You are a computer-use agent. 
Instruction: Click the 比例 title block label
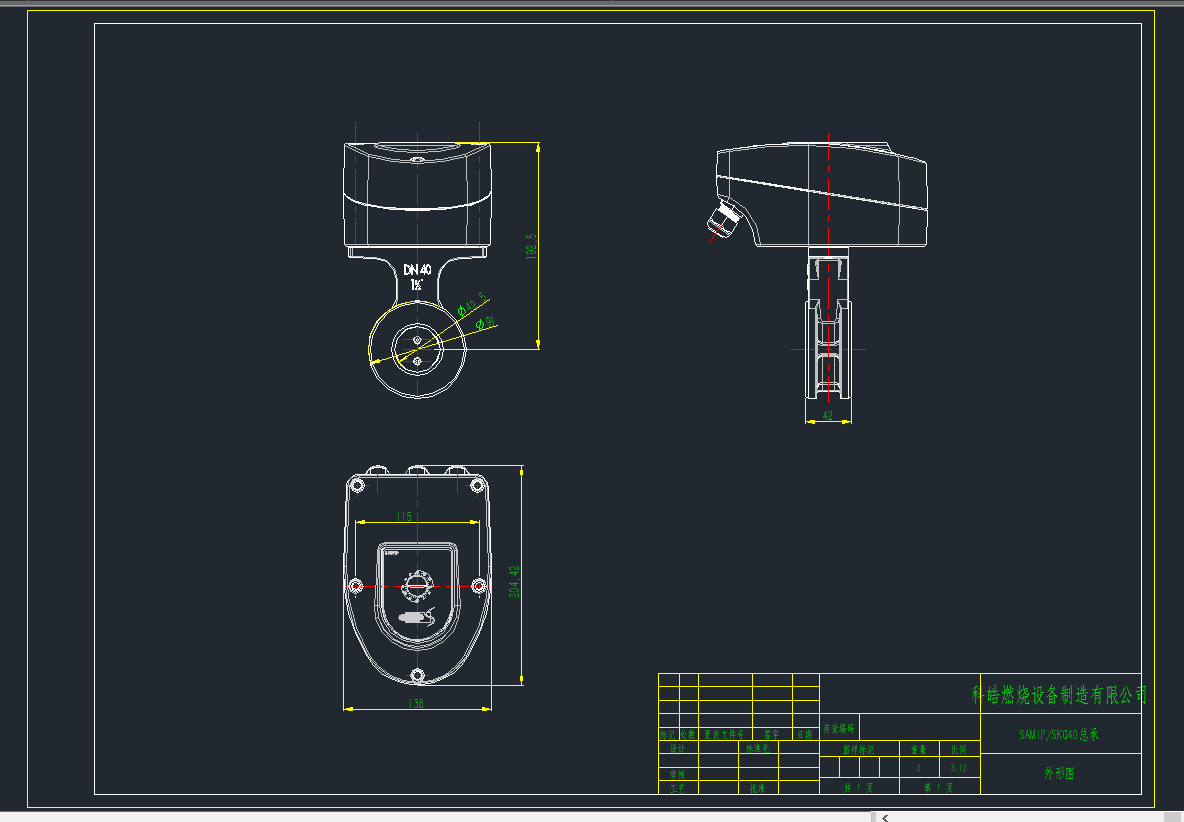[958, 750]
